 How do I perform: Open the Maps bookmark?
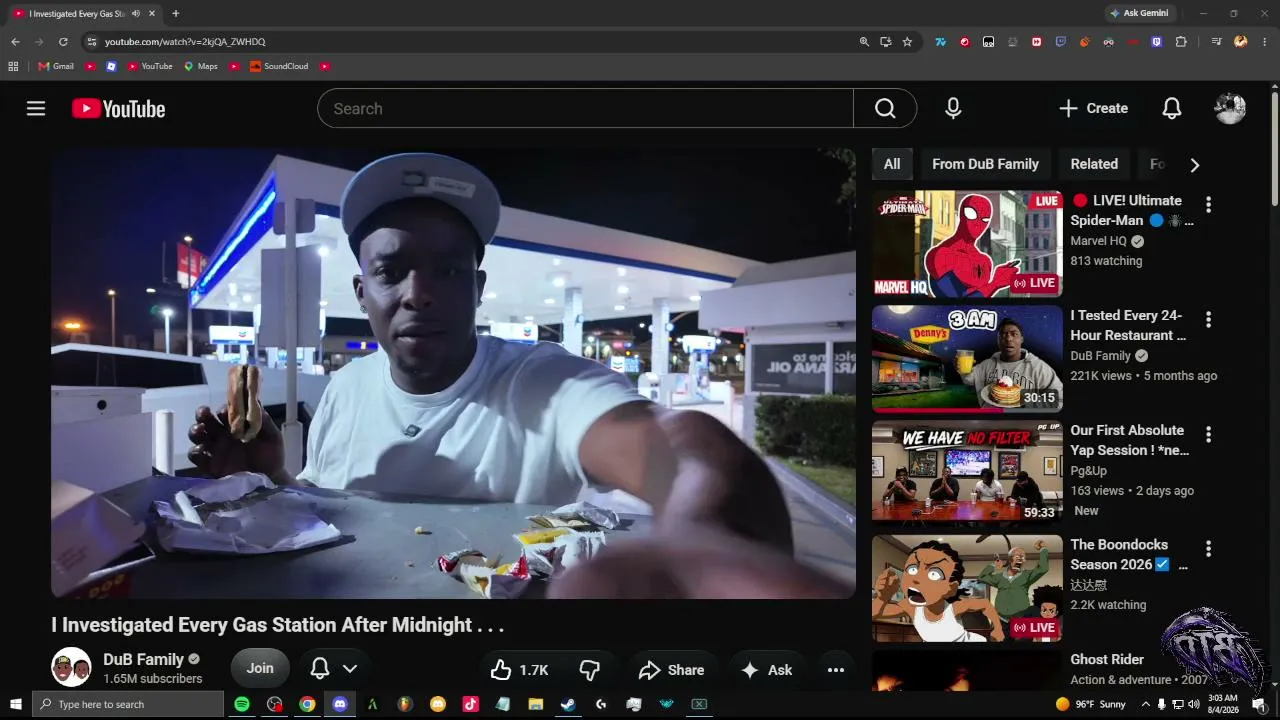[201, 66]
